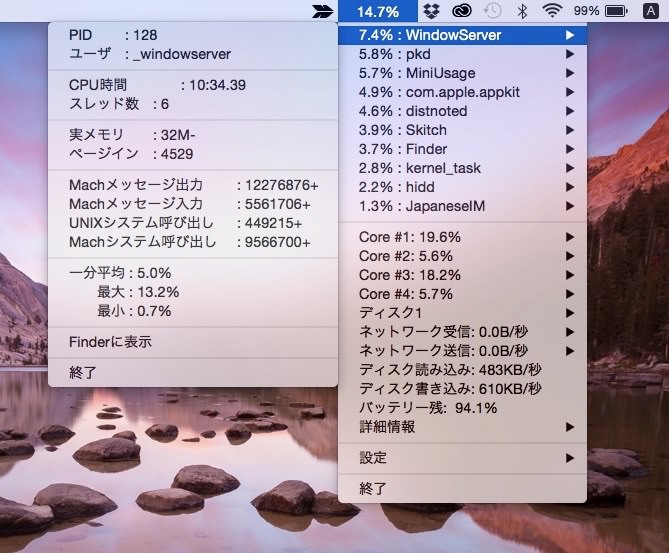Click the ページイン : 4529 line
This screenshot has width=669, height=553.
coord(193,154)
